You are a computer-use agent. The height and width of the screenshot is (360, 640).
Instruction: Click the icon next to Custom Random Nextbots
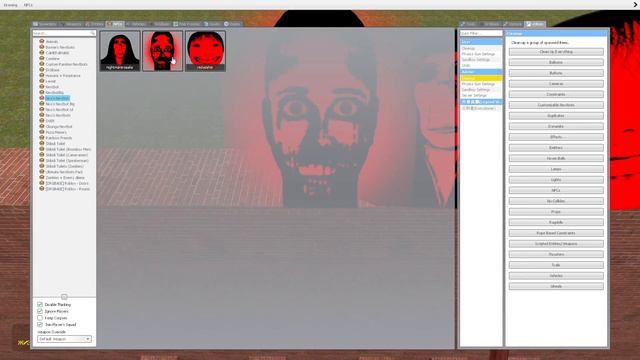(x=42, y=64)
